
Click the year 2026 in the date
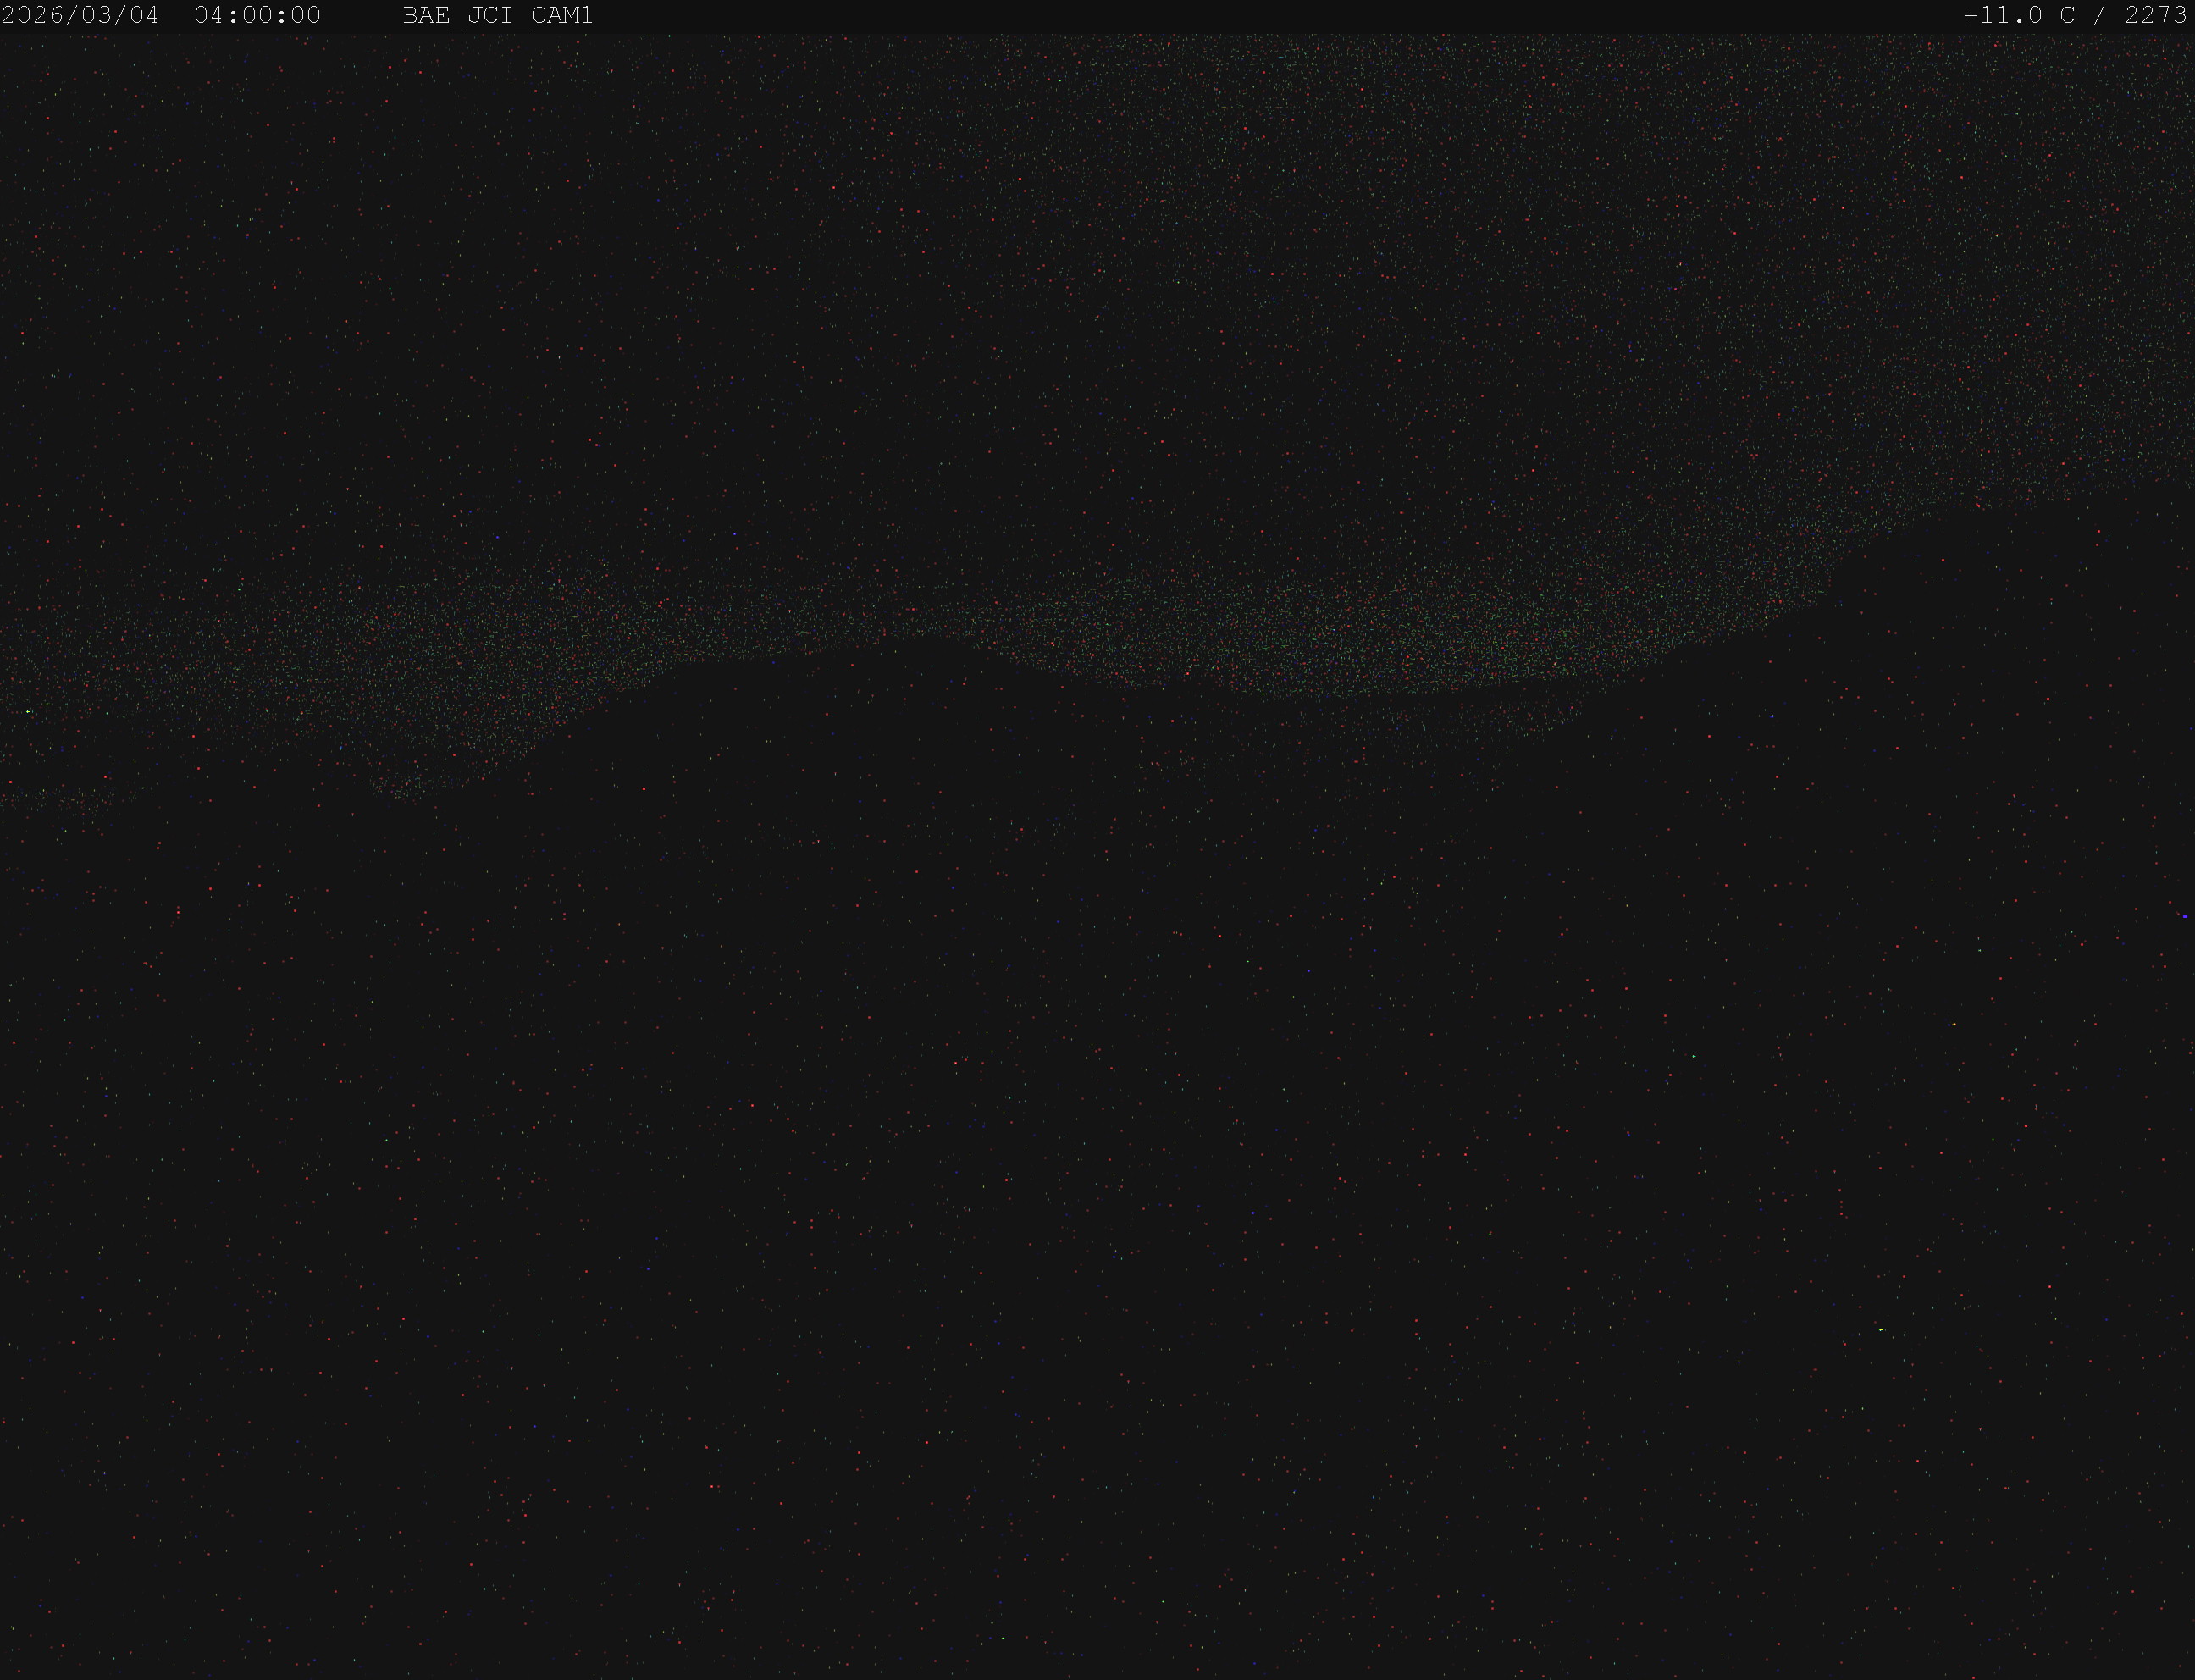click(32, 16)
